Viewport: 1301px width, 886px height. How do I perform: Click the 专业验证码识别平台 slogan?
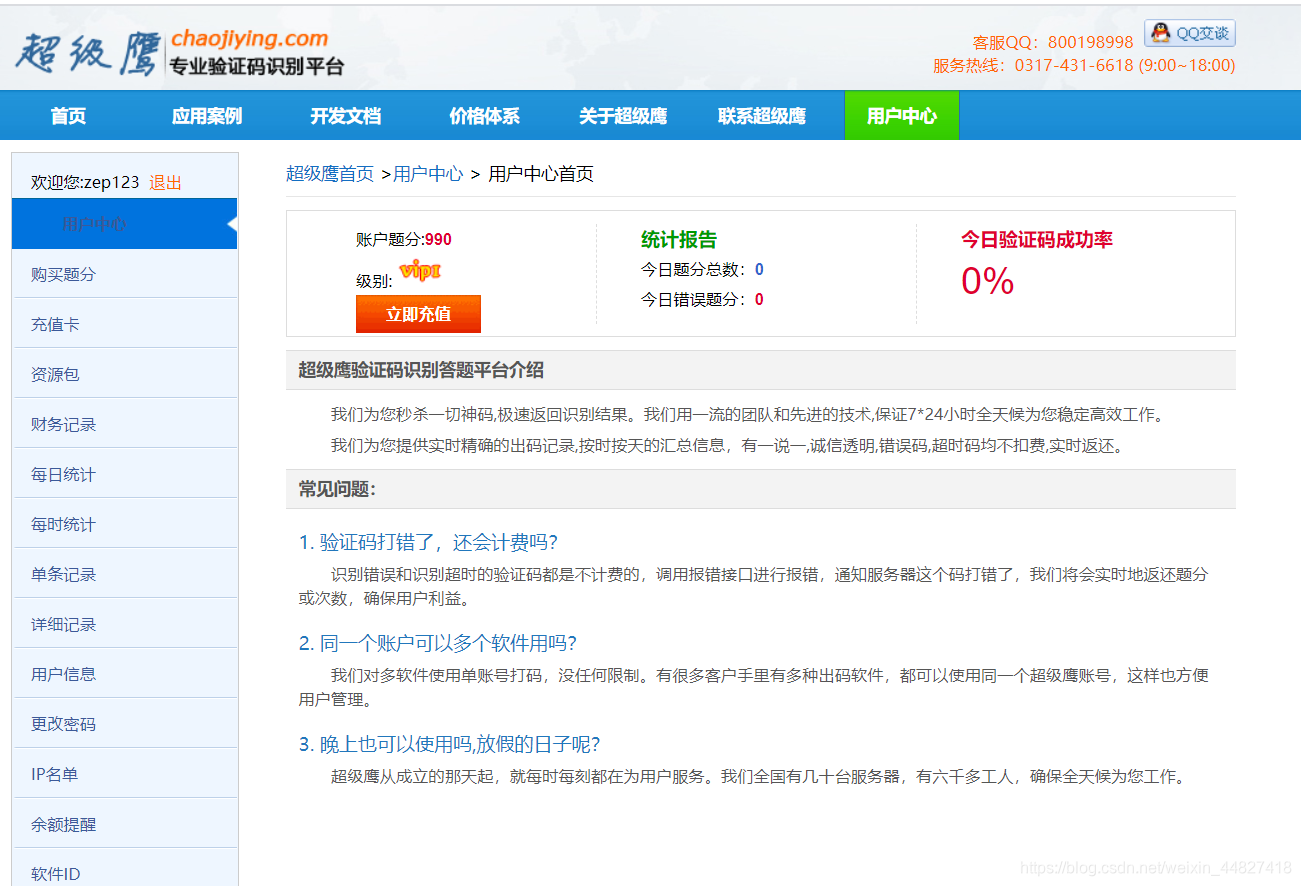[x=256, y=67]
